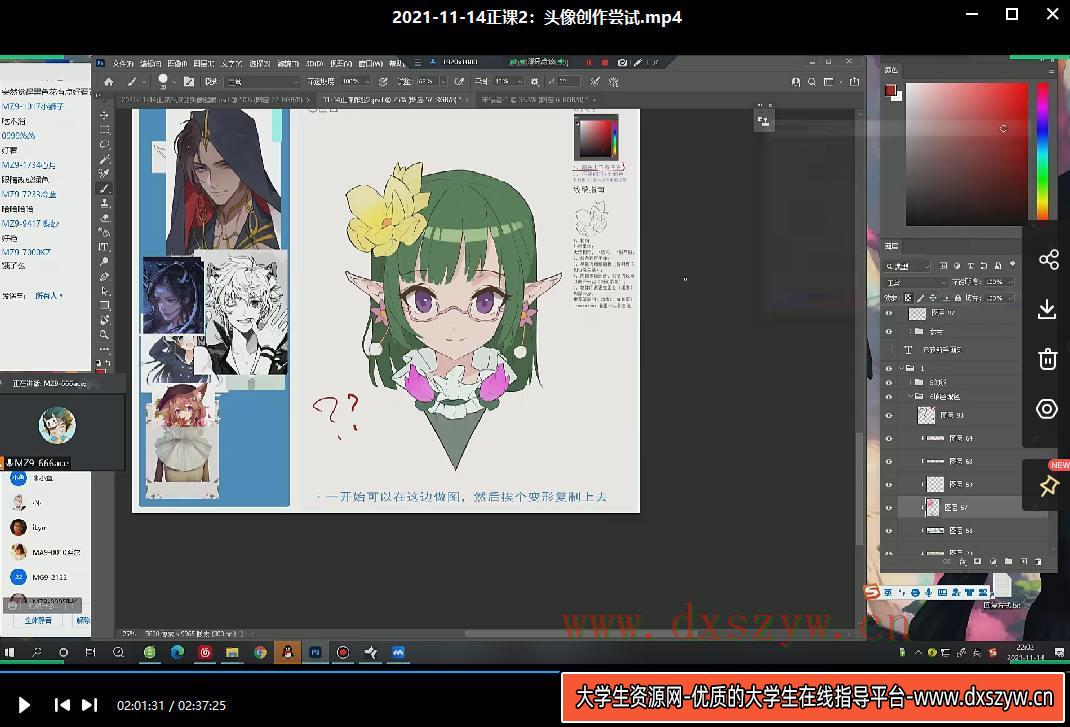Click the QQ penguin taskbar icon
This screenshot has width=1070, height=727.
[x=288, y=653]
